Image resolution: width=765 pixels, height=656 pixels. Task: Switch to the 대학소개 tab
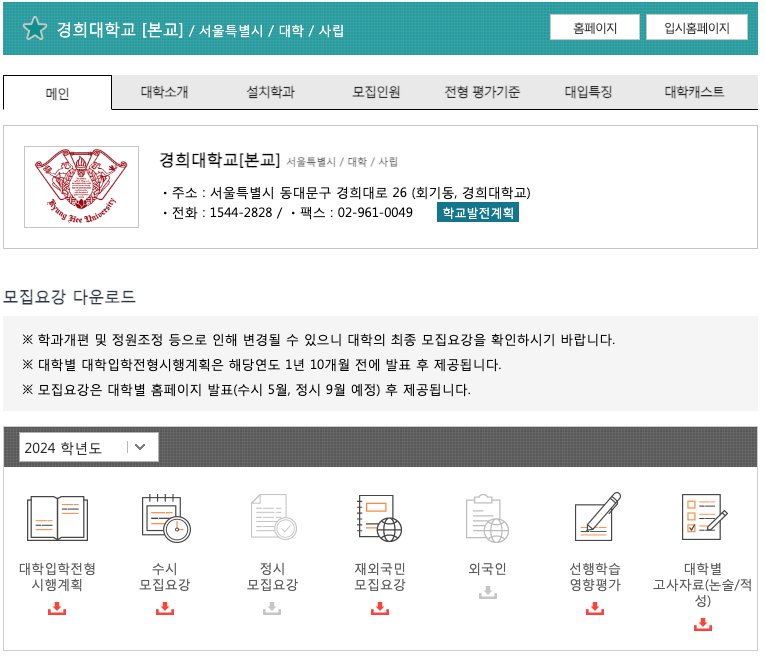[x=164, y=92]
